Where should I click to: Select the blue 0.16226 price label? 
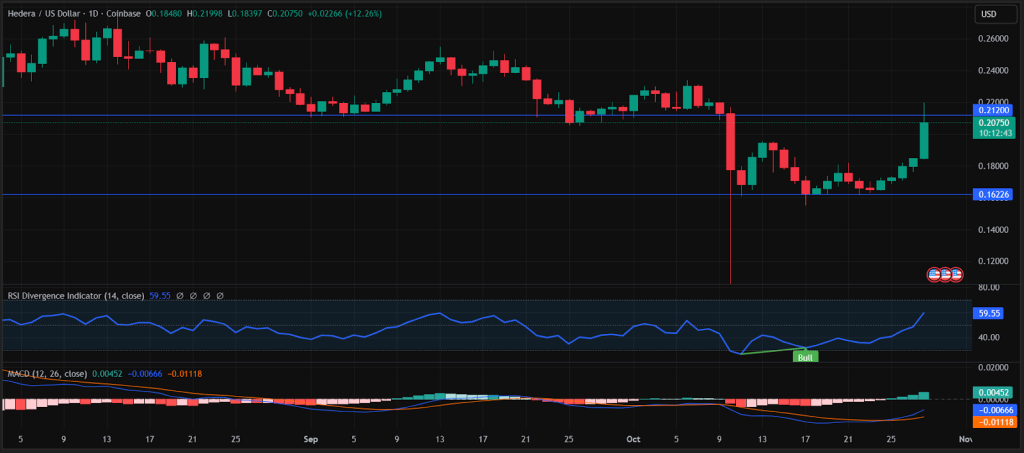(994, 195)
